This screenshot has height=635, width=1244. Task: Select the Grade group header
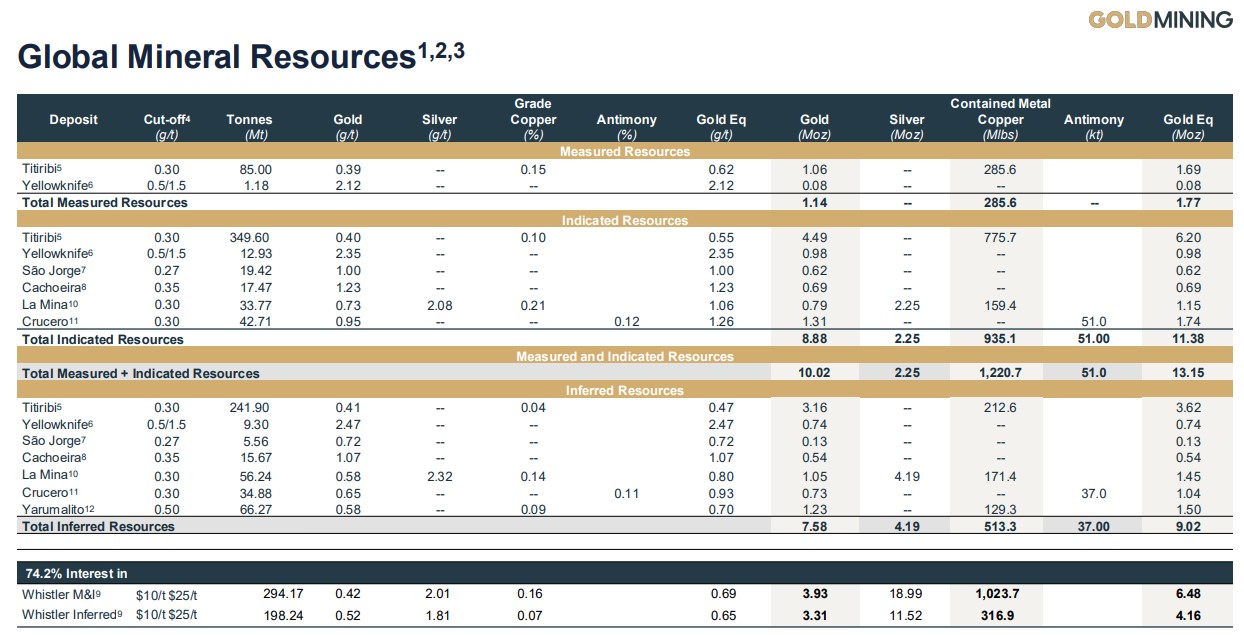pyautogui.click(x=533, y=103)
